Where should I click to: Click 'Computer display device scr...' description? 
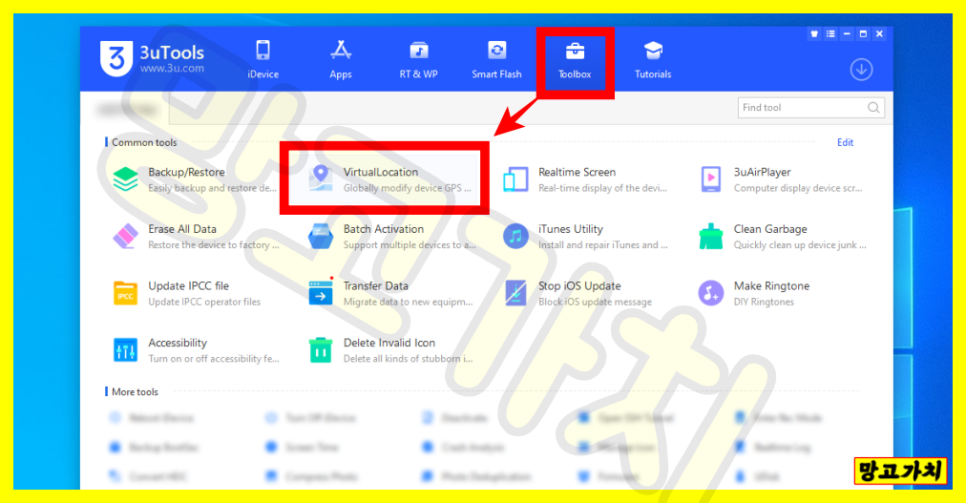[x=798, y=188]
